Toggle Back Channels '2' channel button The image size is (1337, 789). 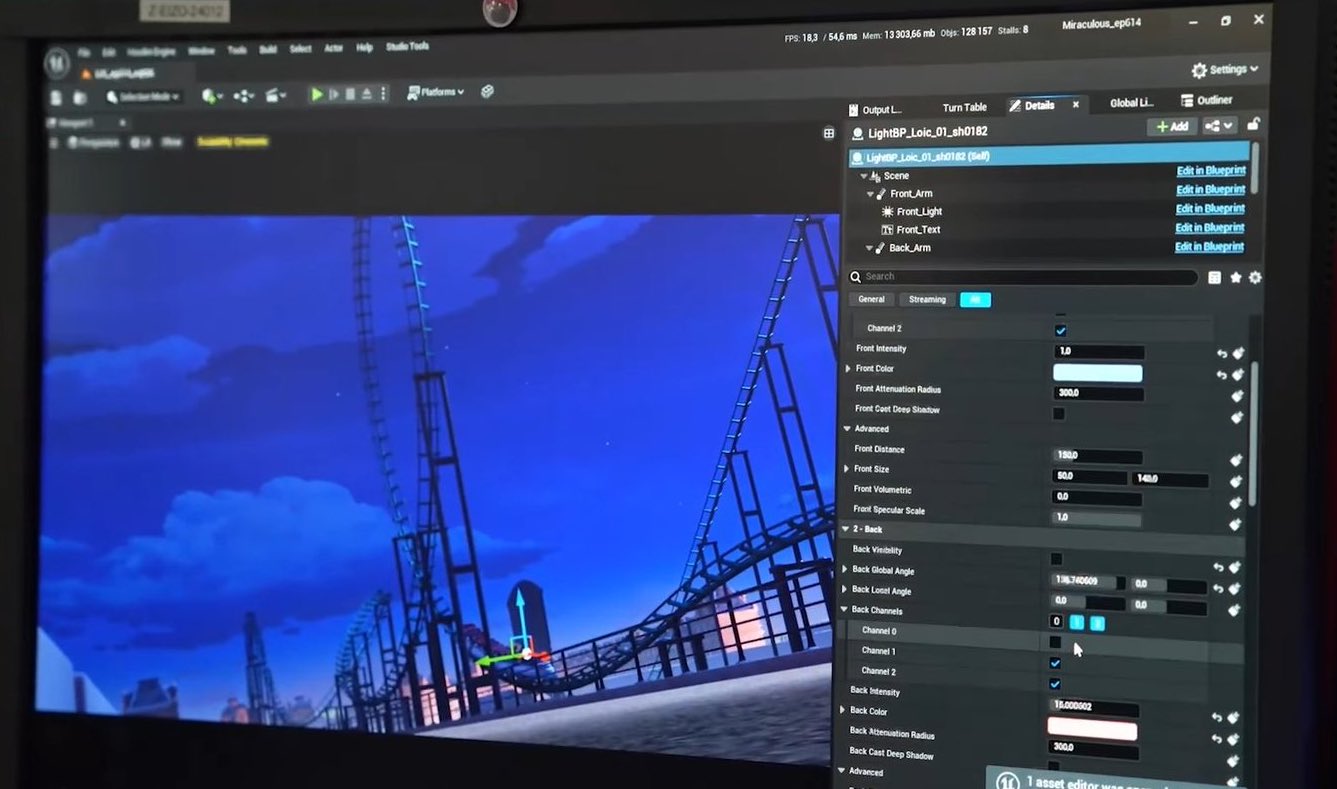[1097, 623]
